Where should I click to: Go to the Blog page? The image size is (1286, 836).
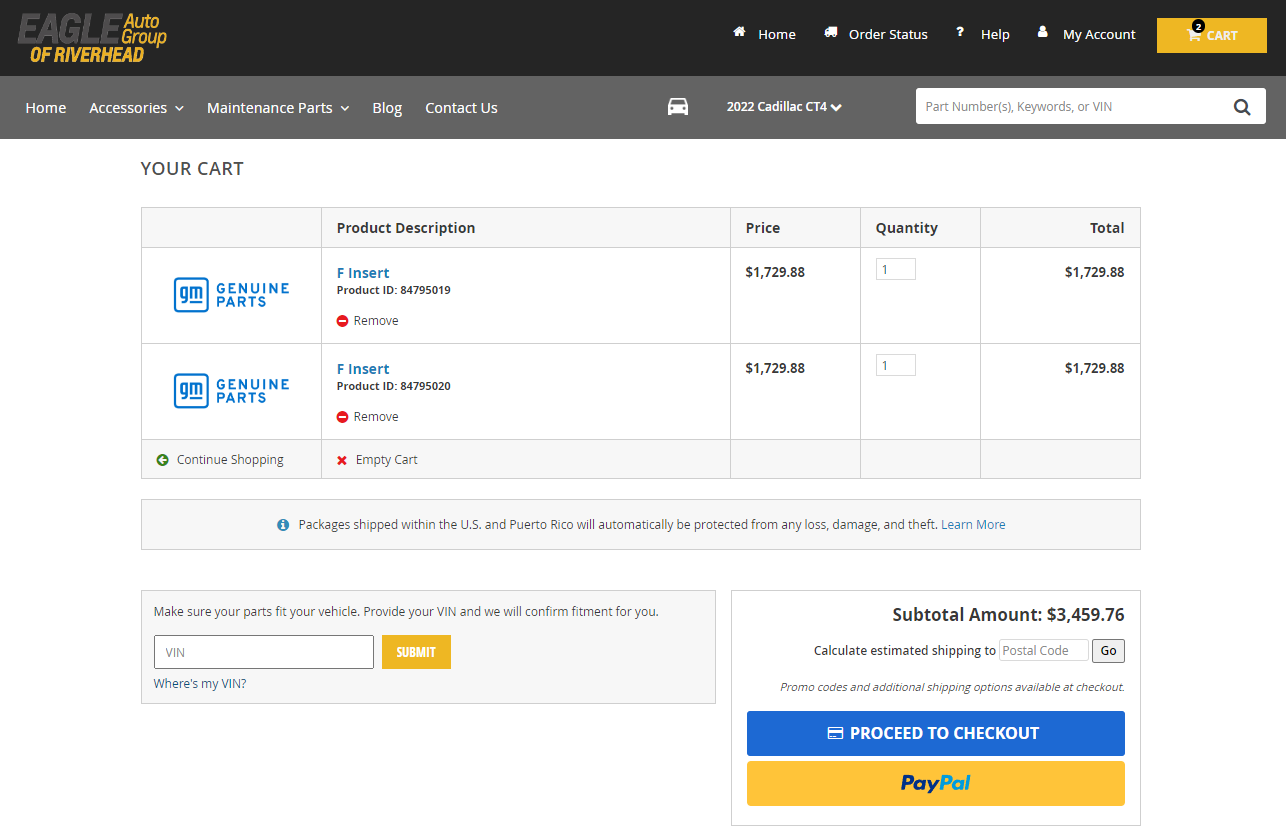tap(387, 108)
